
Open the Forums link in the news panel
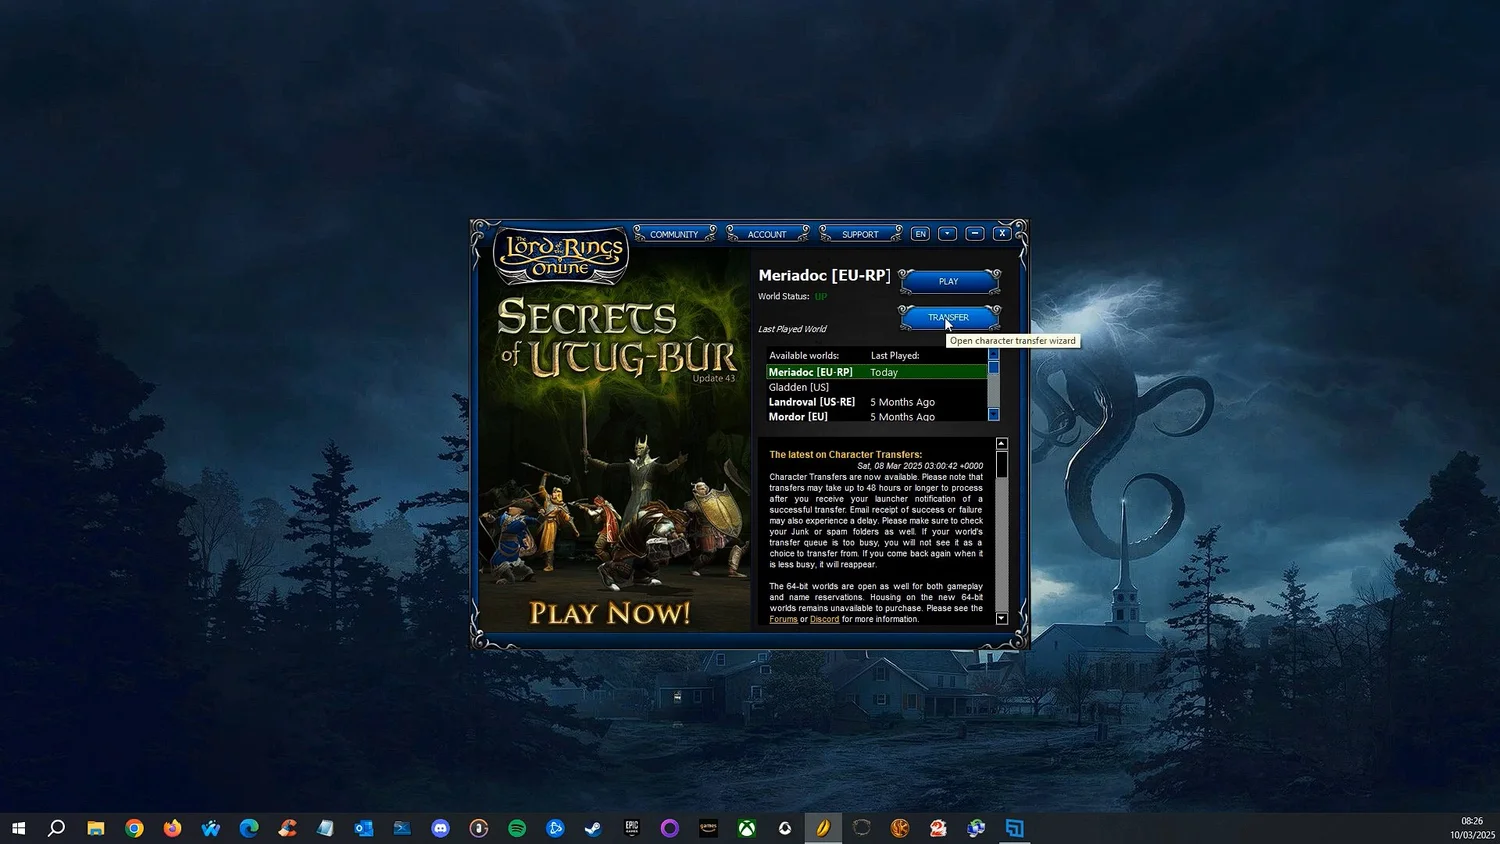(x=783, y=619)
